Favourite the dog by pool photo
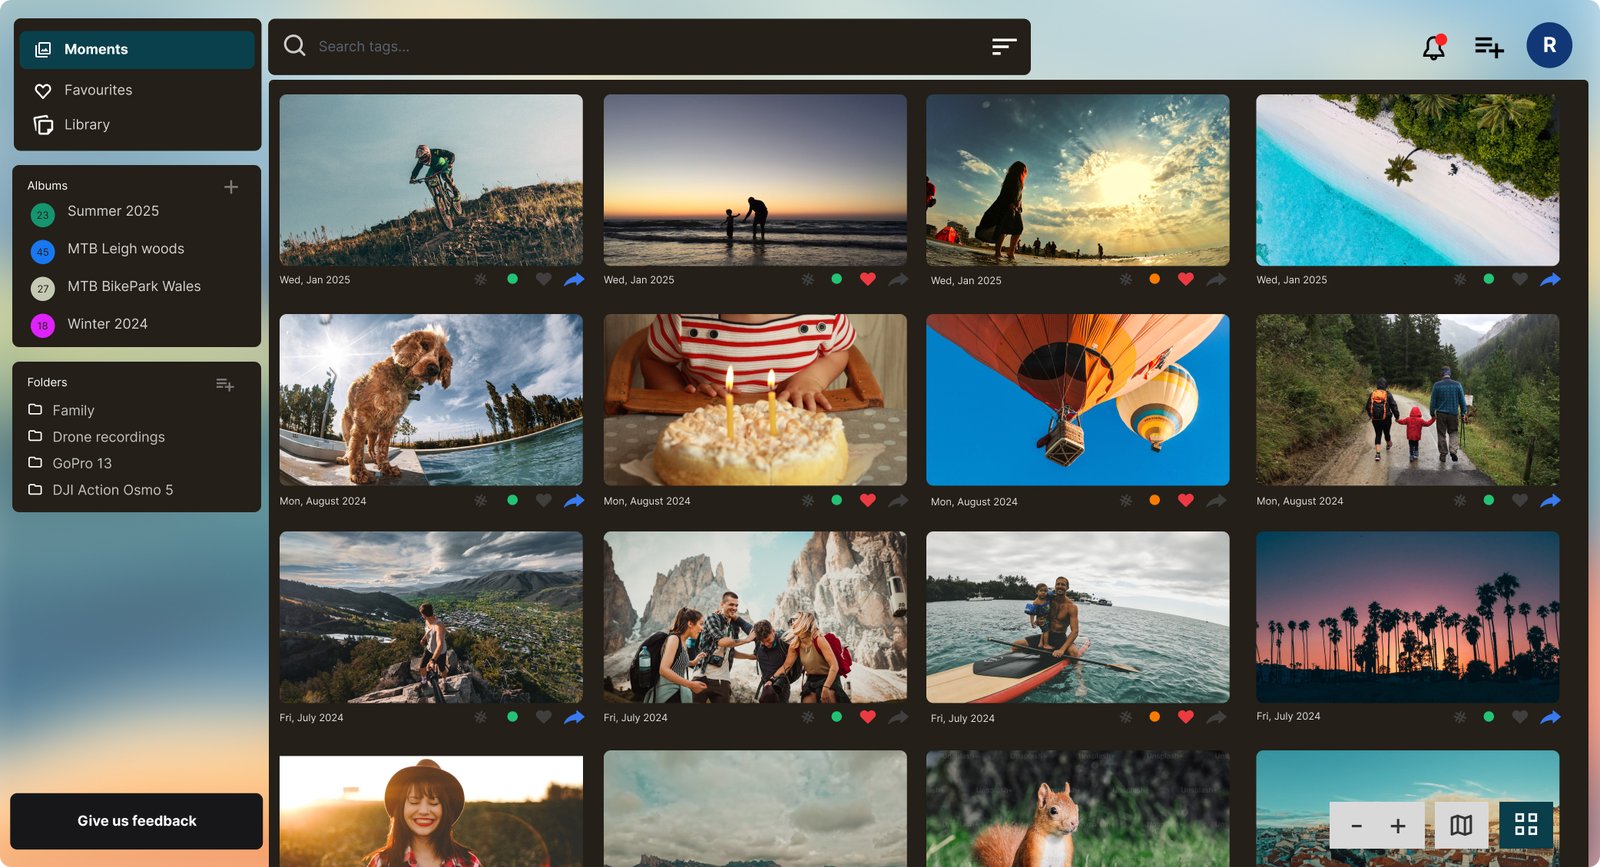The height and width of the screenshot is (867, 1600). coord(544,501)
